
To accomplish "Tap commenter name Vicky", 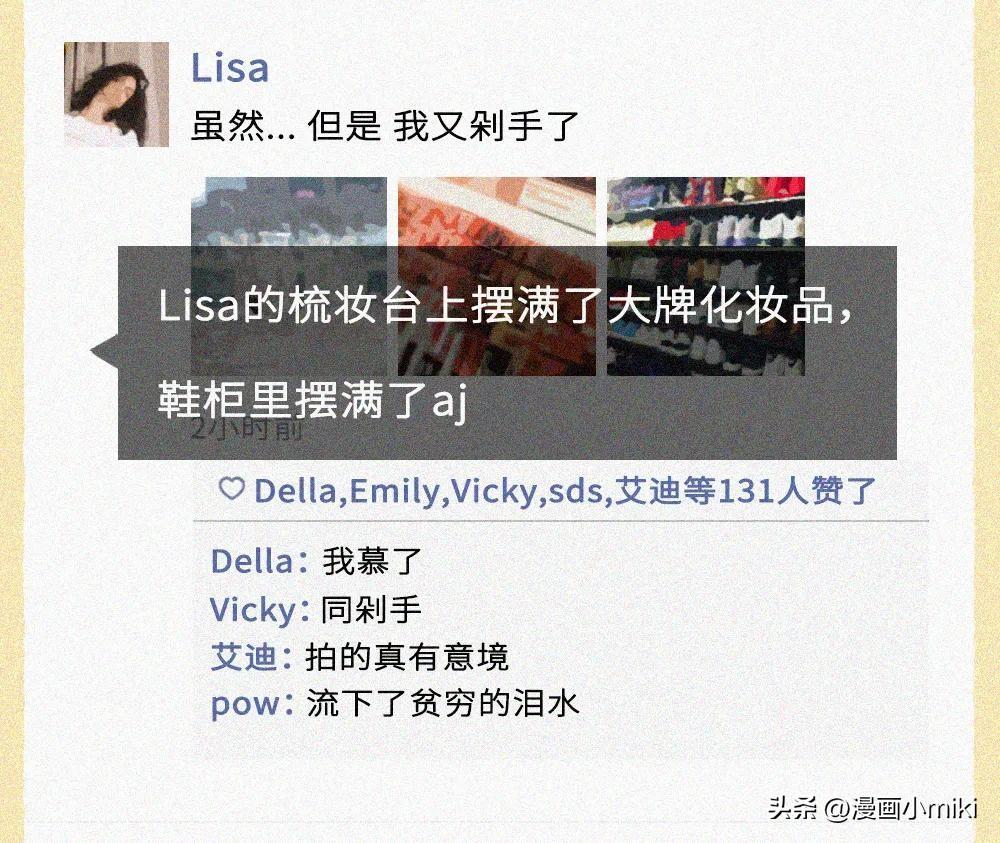I will click(253, 610).
